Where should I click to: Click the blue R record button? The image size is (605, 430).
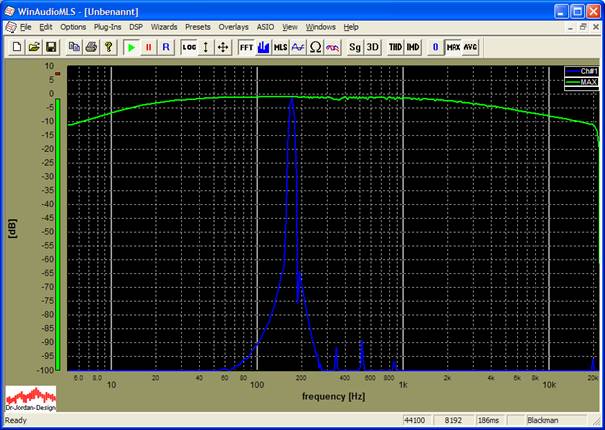coord(166,47)
